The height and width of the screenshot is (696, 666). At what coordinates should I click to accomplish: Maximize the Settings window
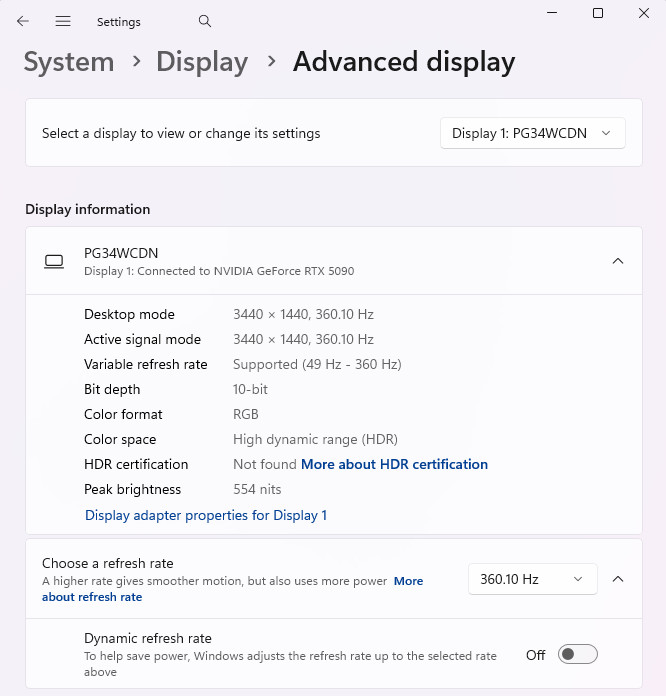click(x=598, y=13)
